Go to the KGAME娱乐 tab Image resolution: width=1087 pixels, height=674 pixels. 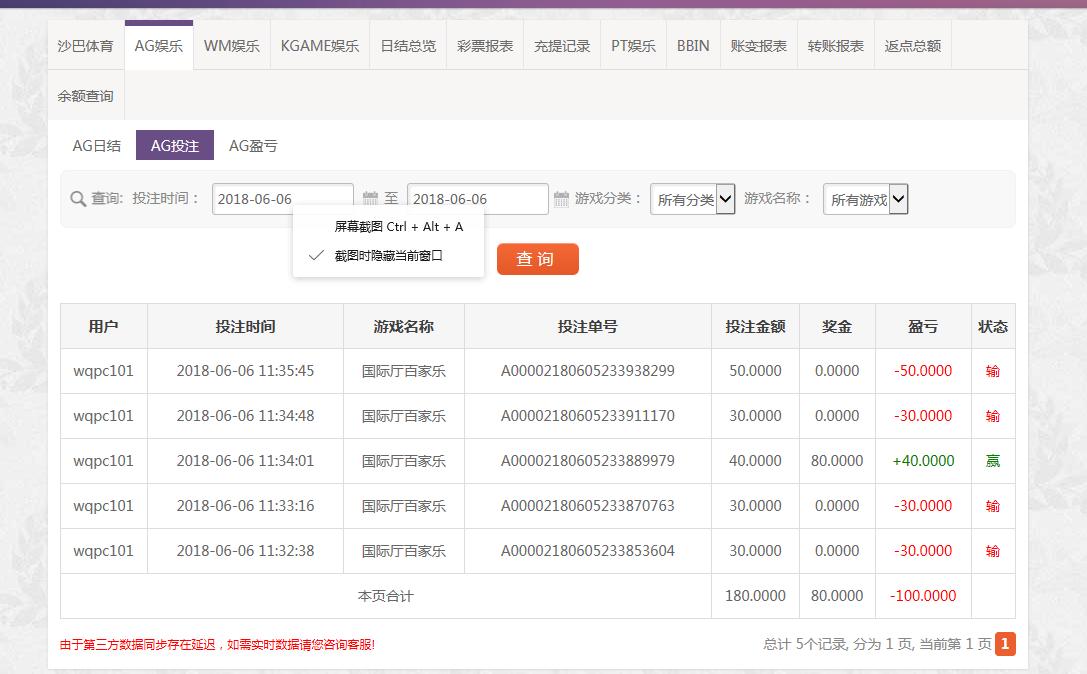pyautogui.click(x=319, y=46)
